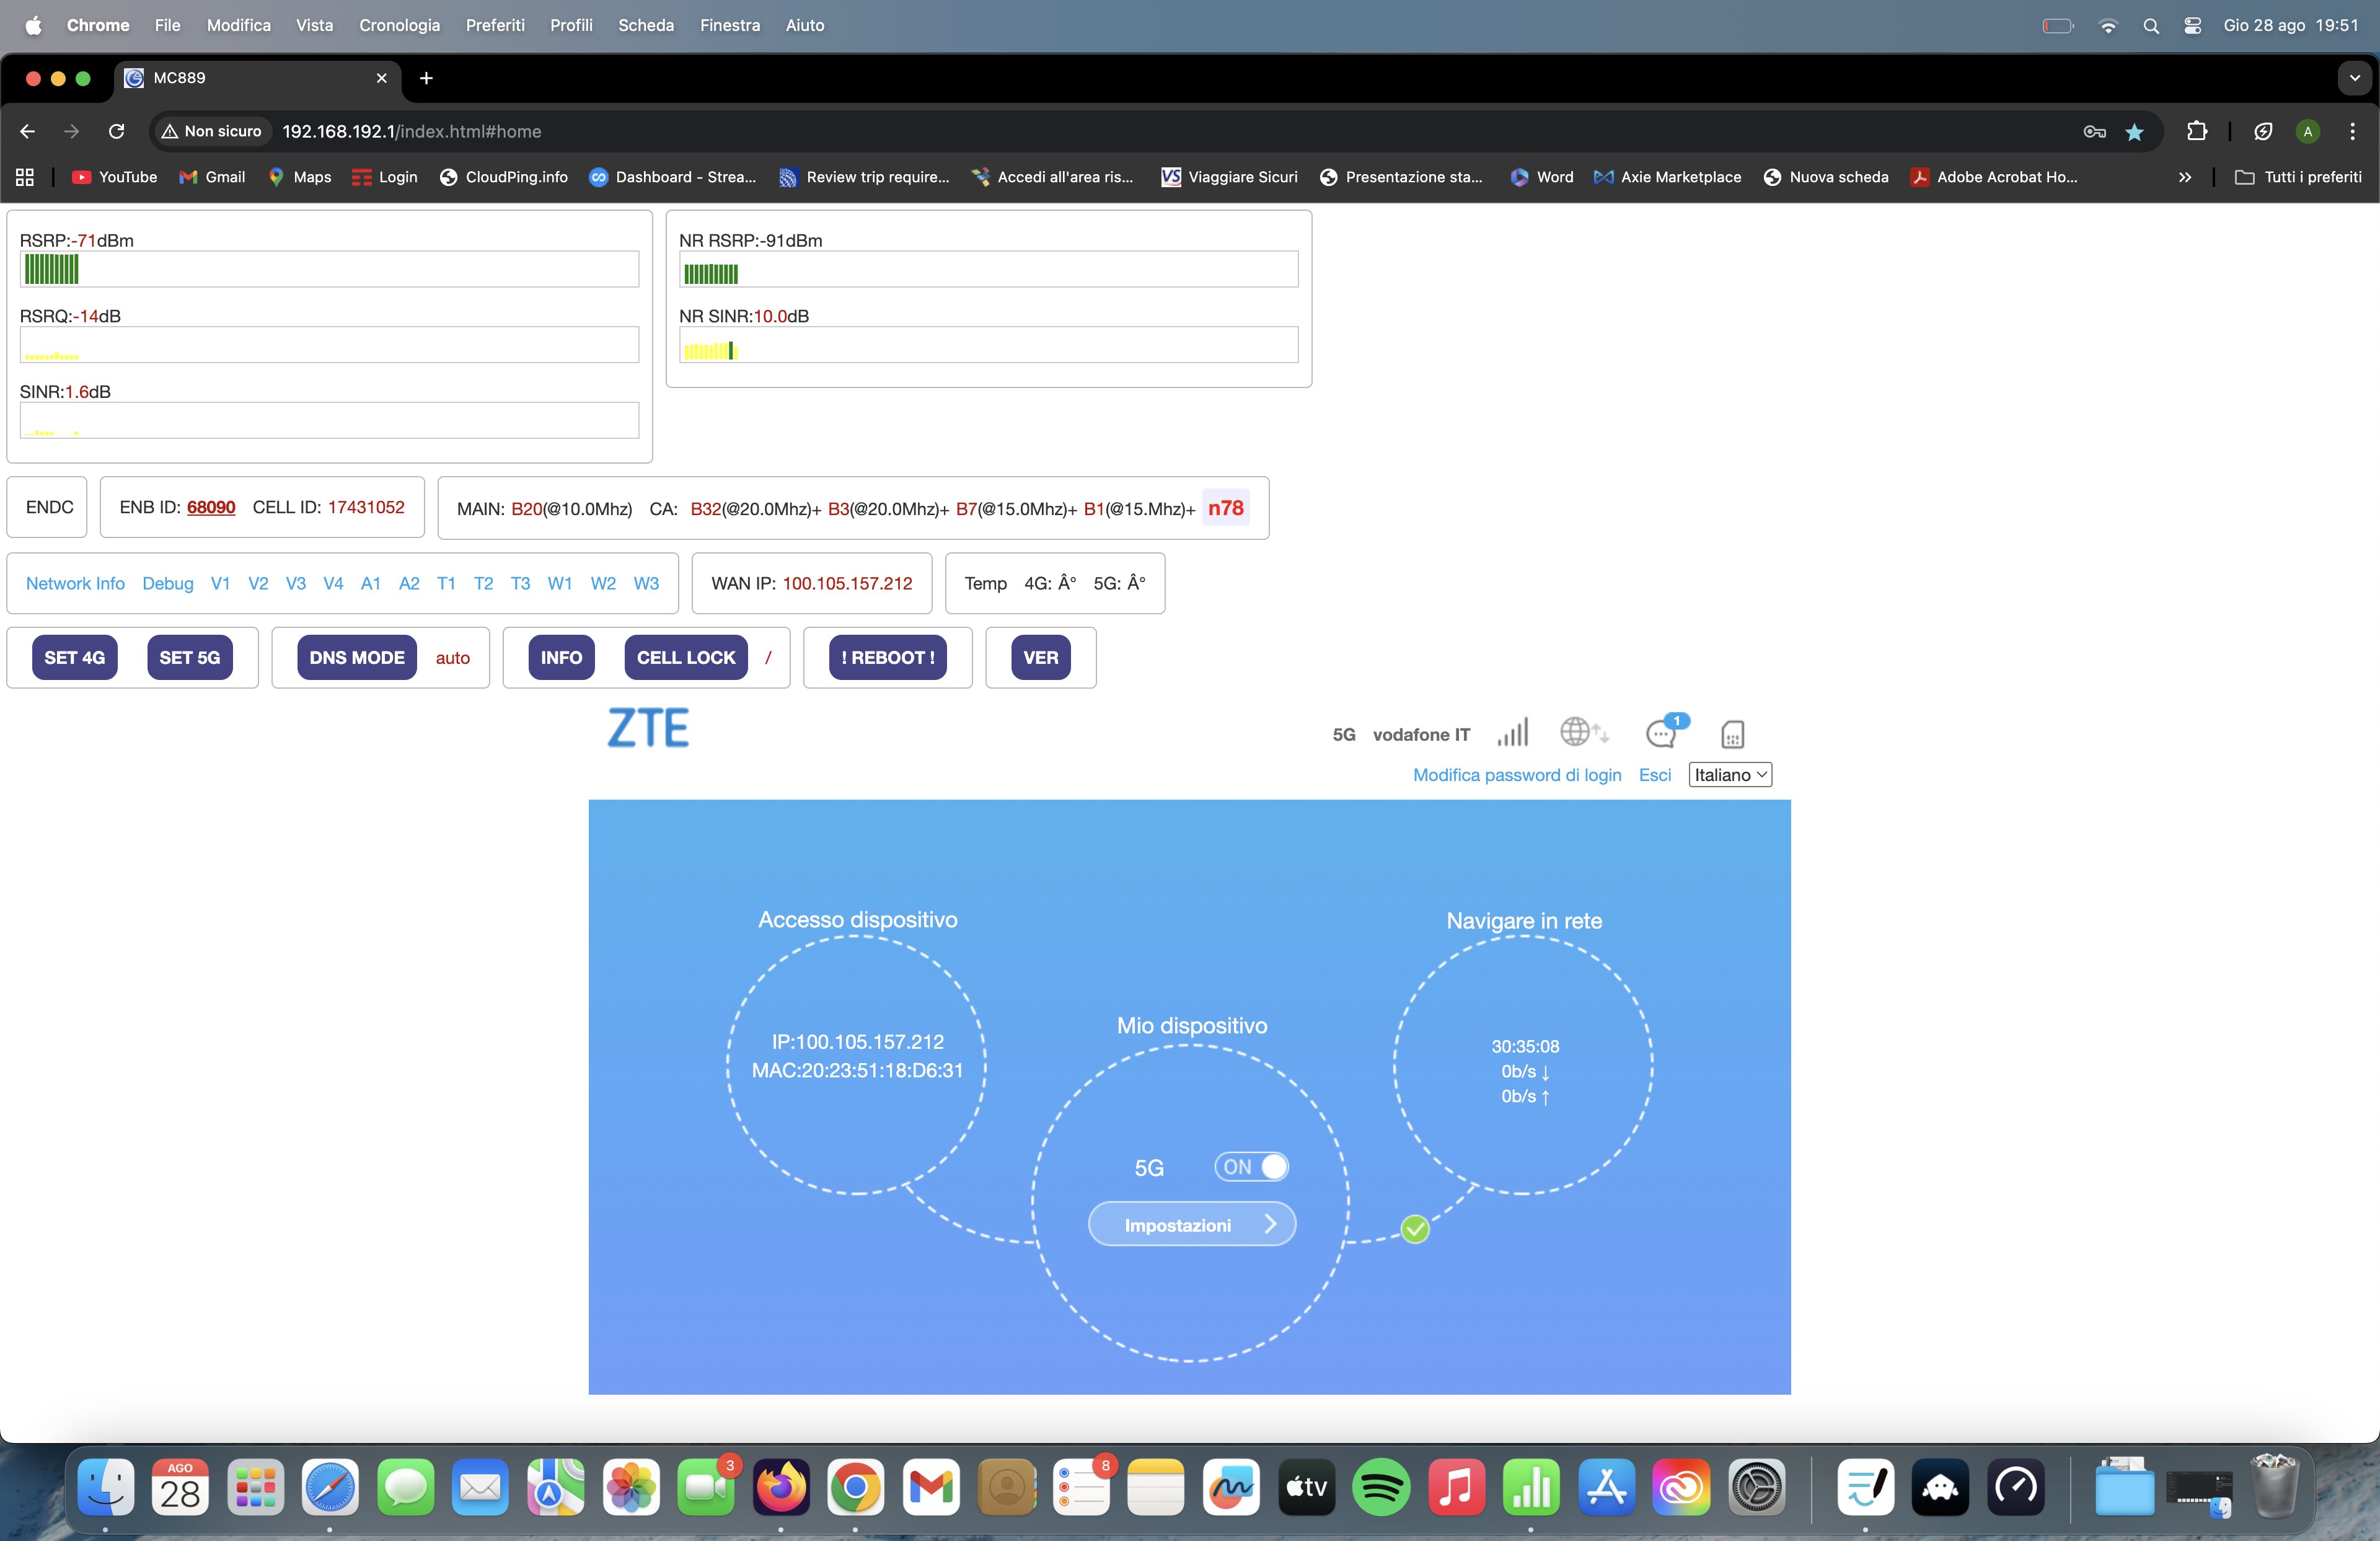Bookmark page with the star icon

coord(2134,132)
